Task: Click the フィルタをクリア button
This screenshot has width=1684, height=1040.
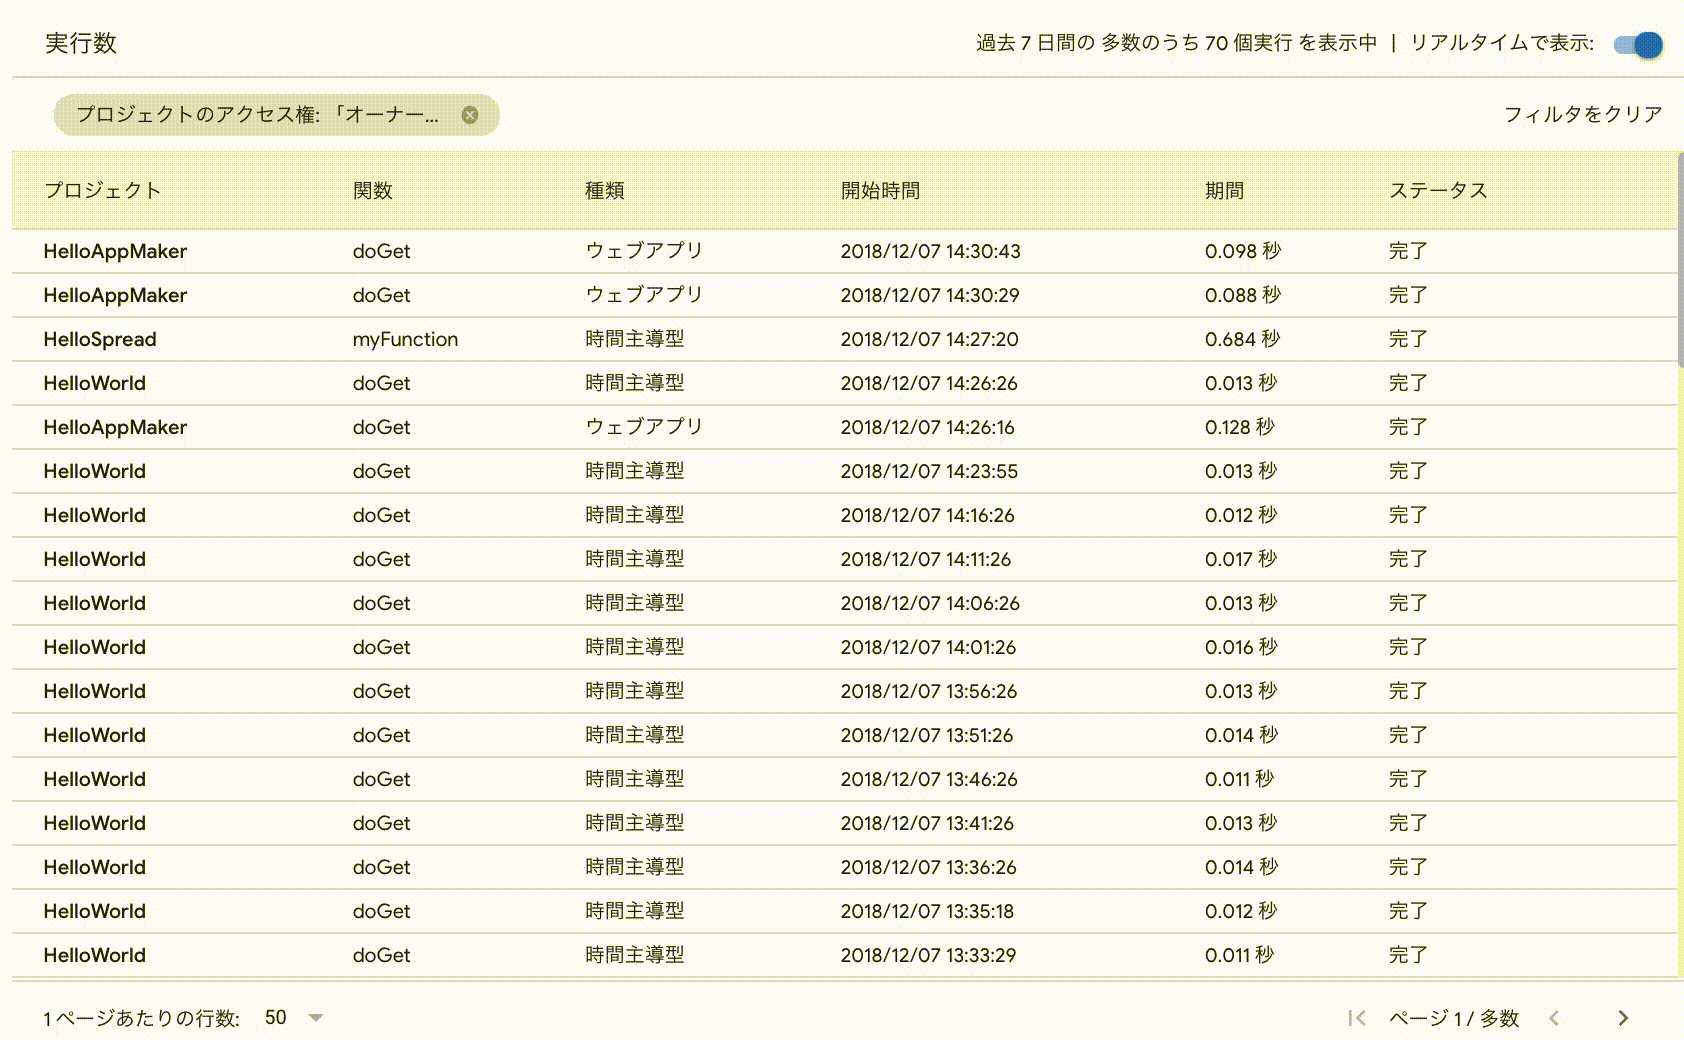Action: pyautogui.click(x=1583, y=115)
